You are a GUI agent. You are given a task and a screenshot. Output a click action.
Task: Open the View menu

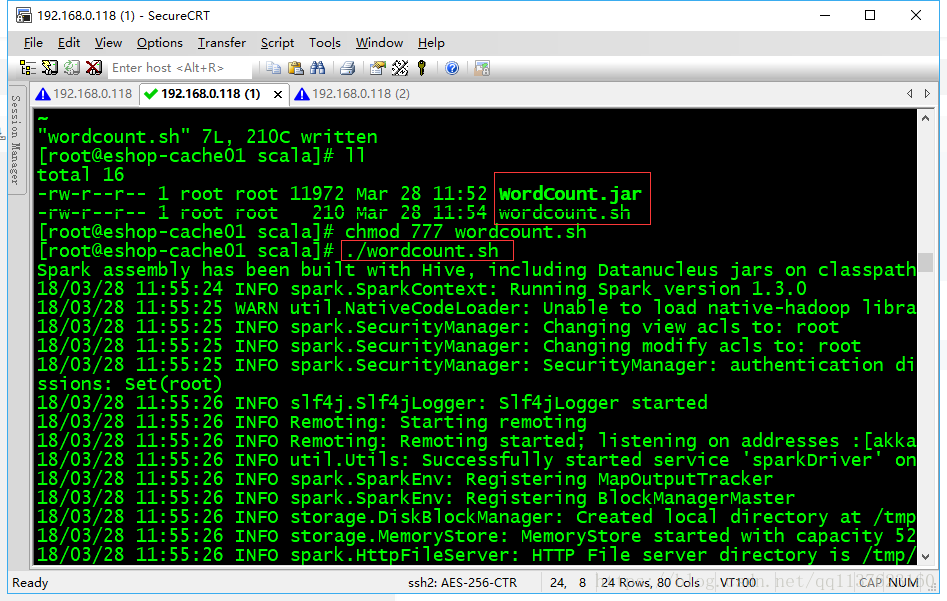pos(108,43)
